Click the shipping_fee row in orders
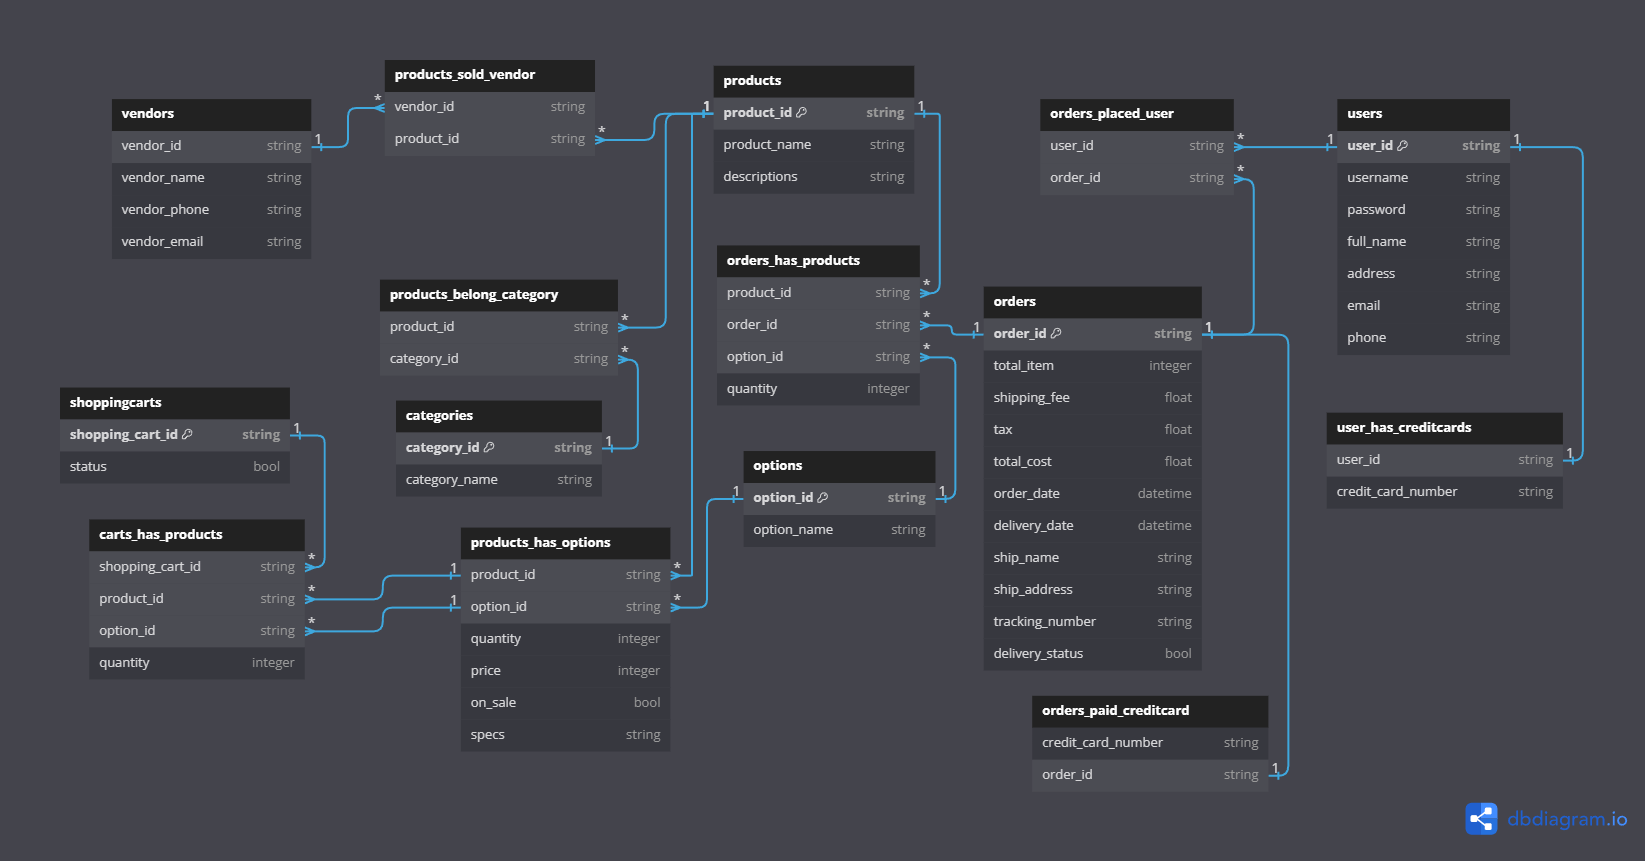Viewport: 1645px width, 861px height. coord(1093,398)
